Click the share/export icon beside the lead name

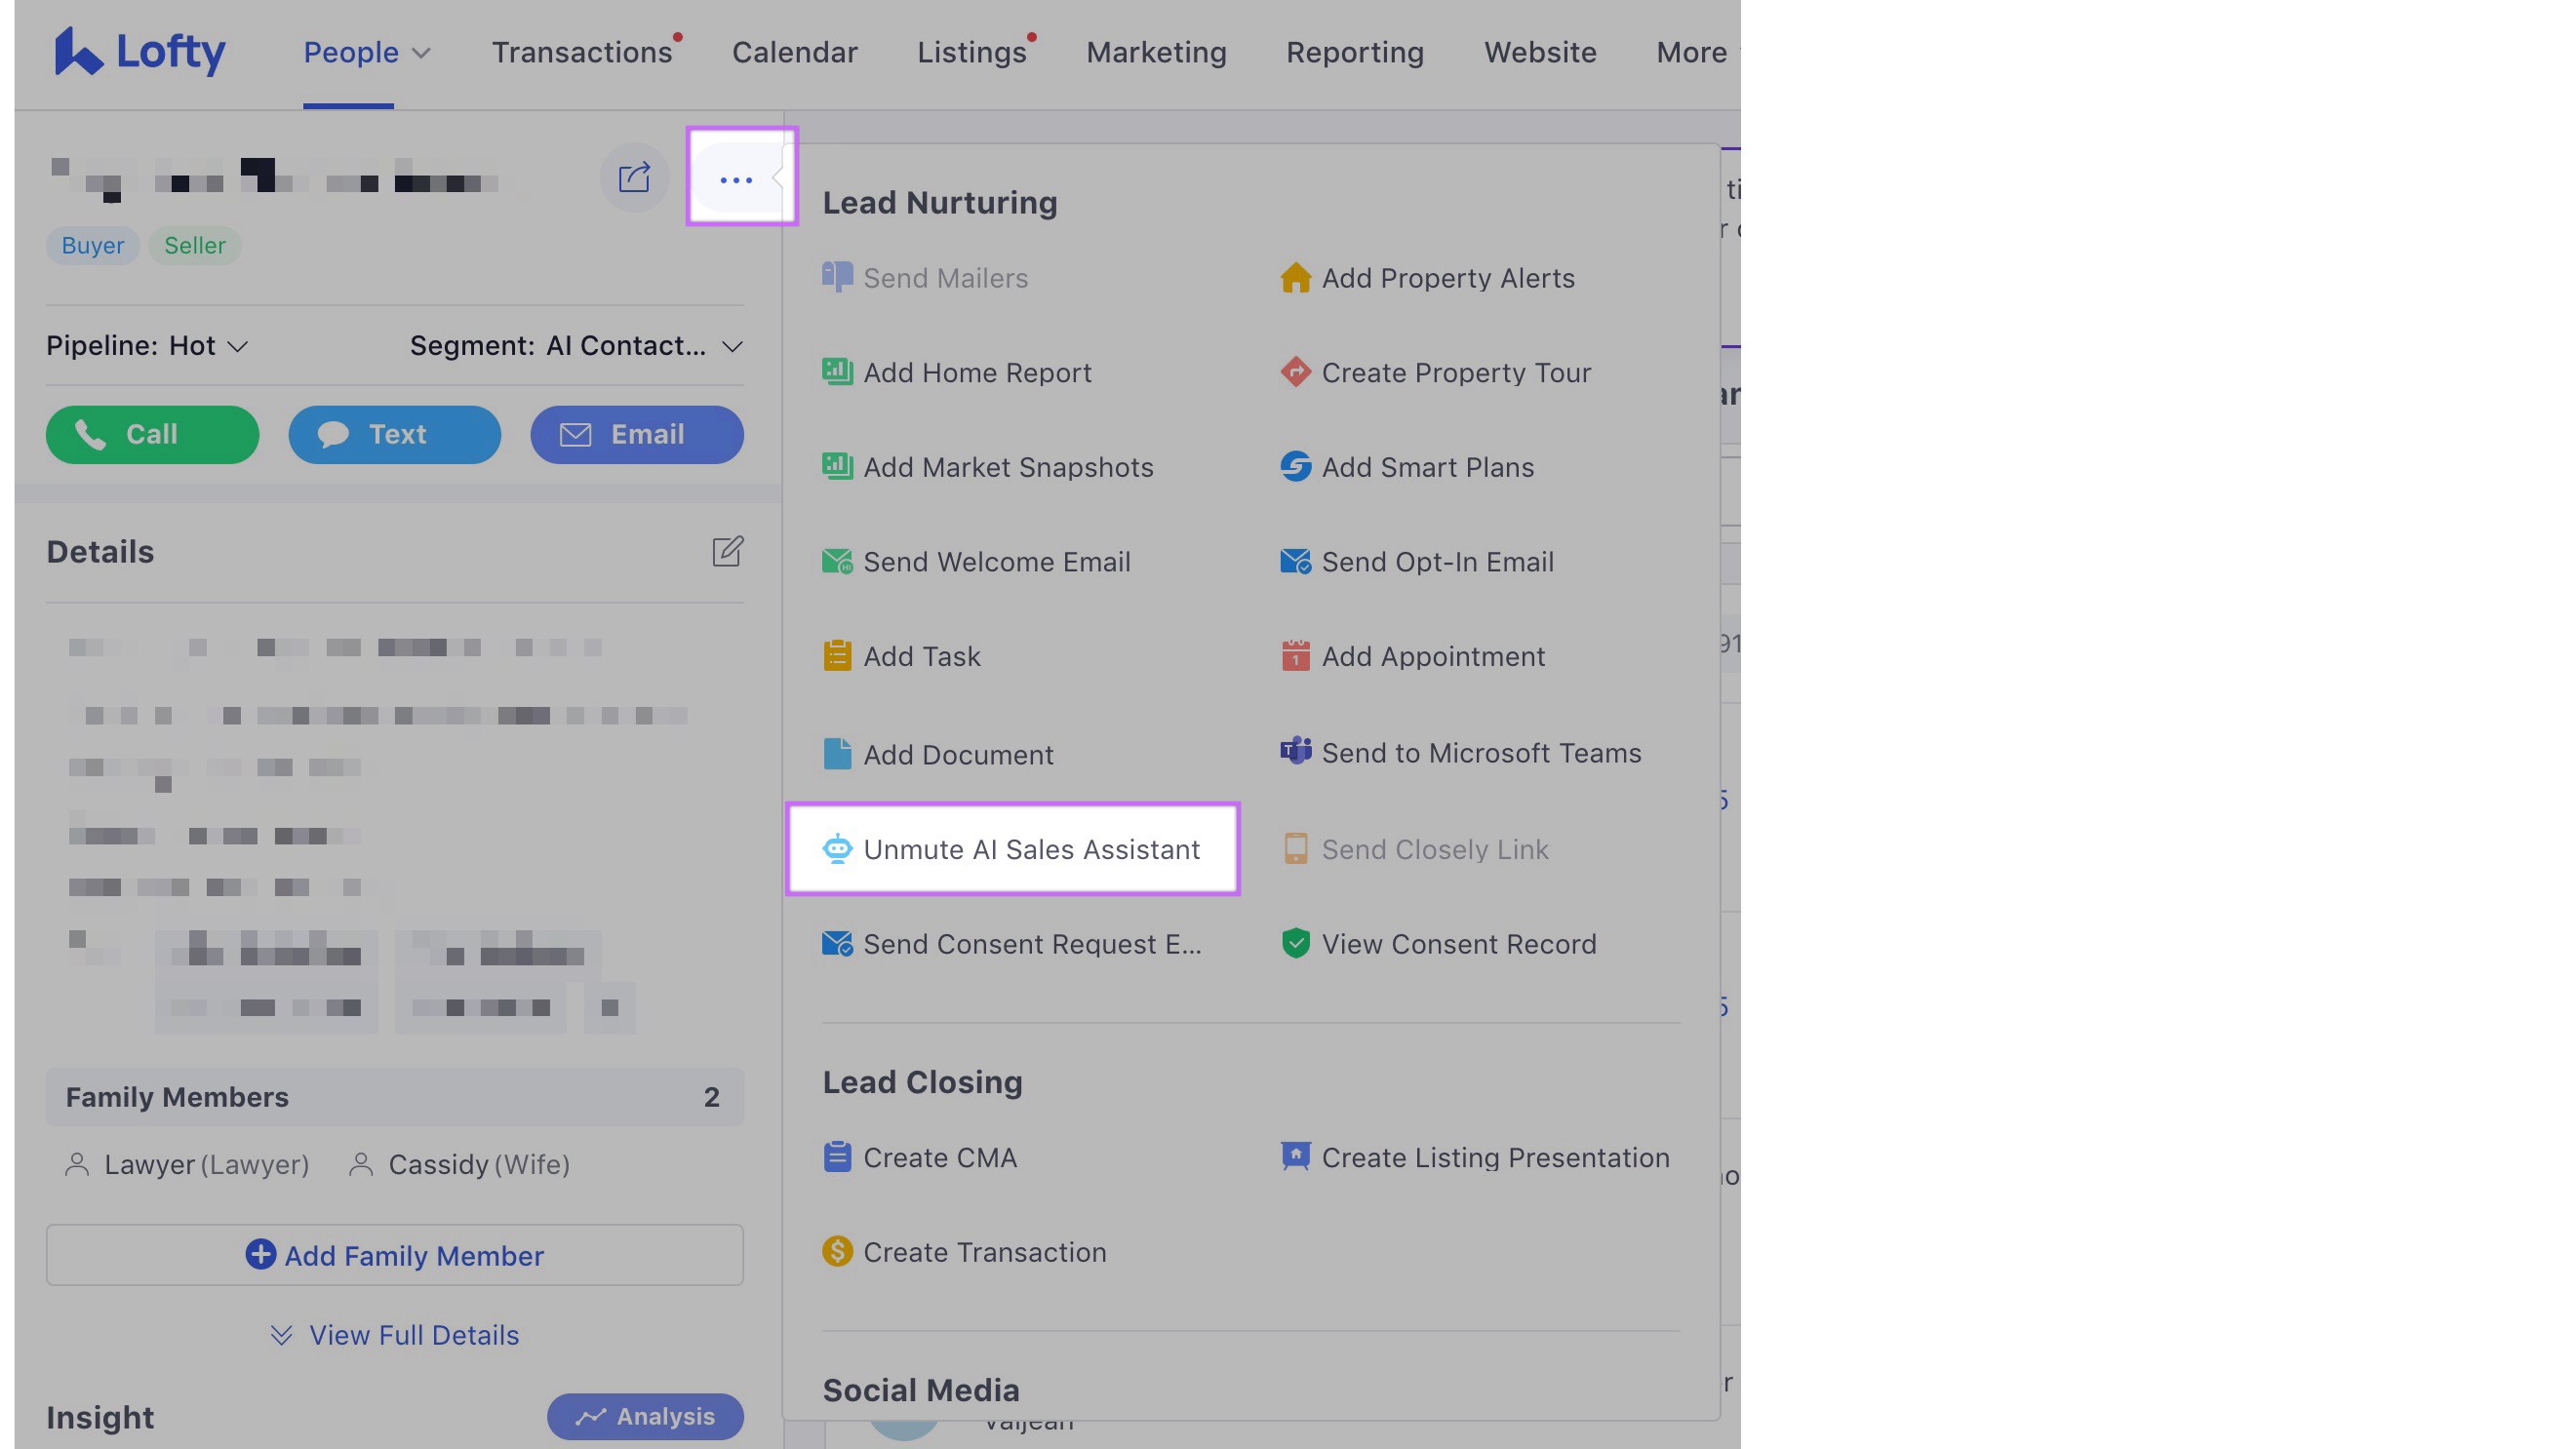(x=634, y=178)
